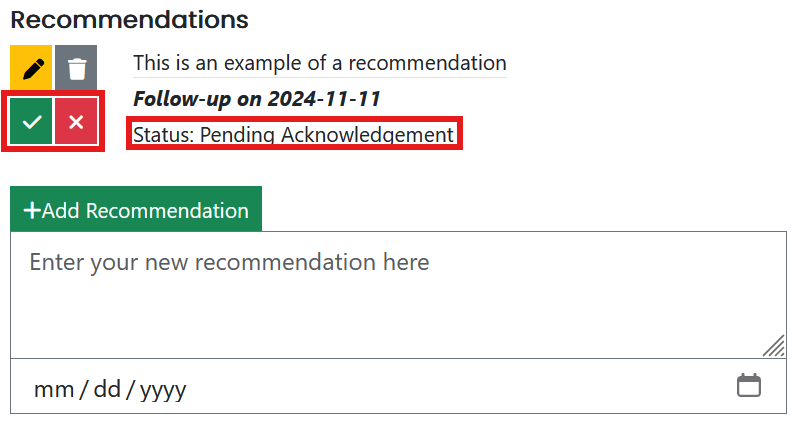Image resolution: width=806 pixels, height=439 pixels.
Task: Click the plus icon beside Add Recommendation
Action: [32, 211]
